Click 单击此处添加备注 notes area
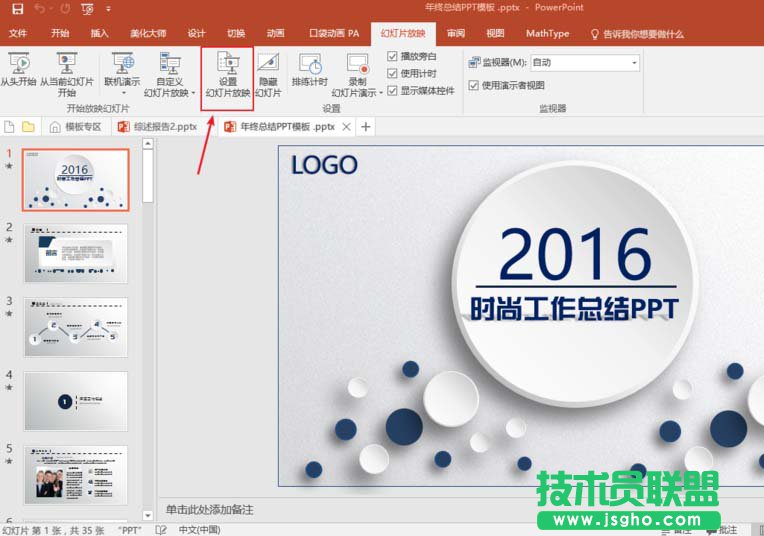 pyautogui.click(x=210, y=510)
